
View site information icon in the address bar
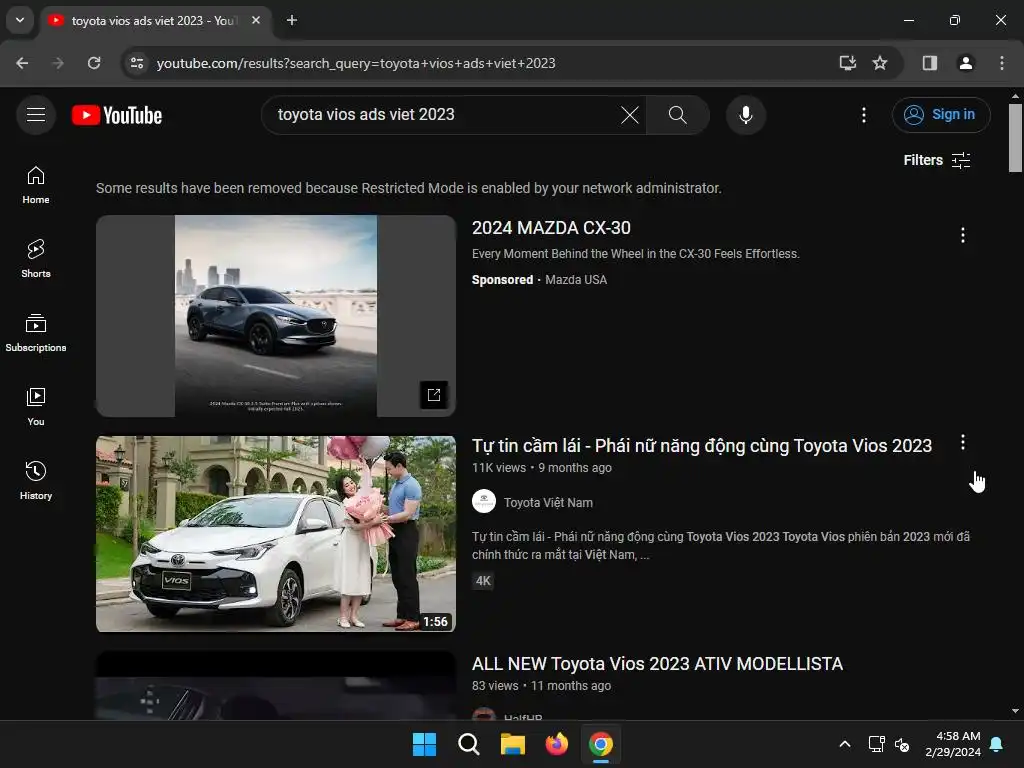[137, 63]
